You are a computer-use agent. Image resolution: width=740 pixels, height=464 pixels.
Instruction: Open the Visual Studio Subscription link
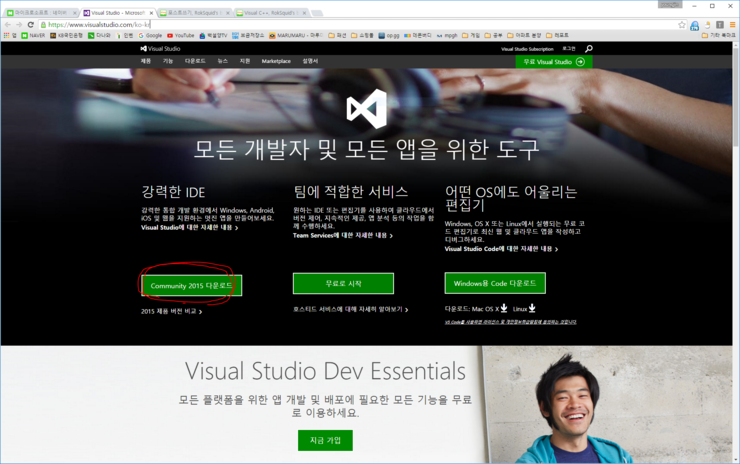coord(527,49)
